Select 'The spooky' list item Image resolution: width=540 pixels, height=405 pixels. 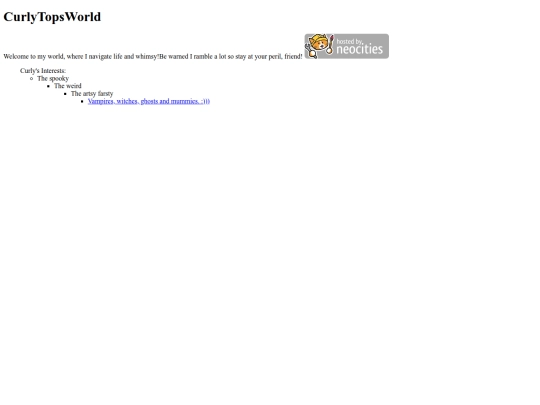click(x=53, y=79)
